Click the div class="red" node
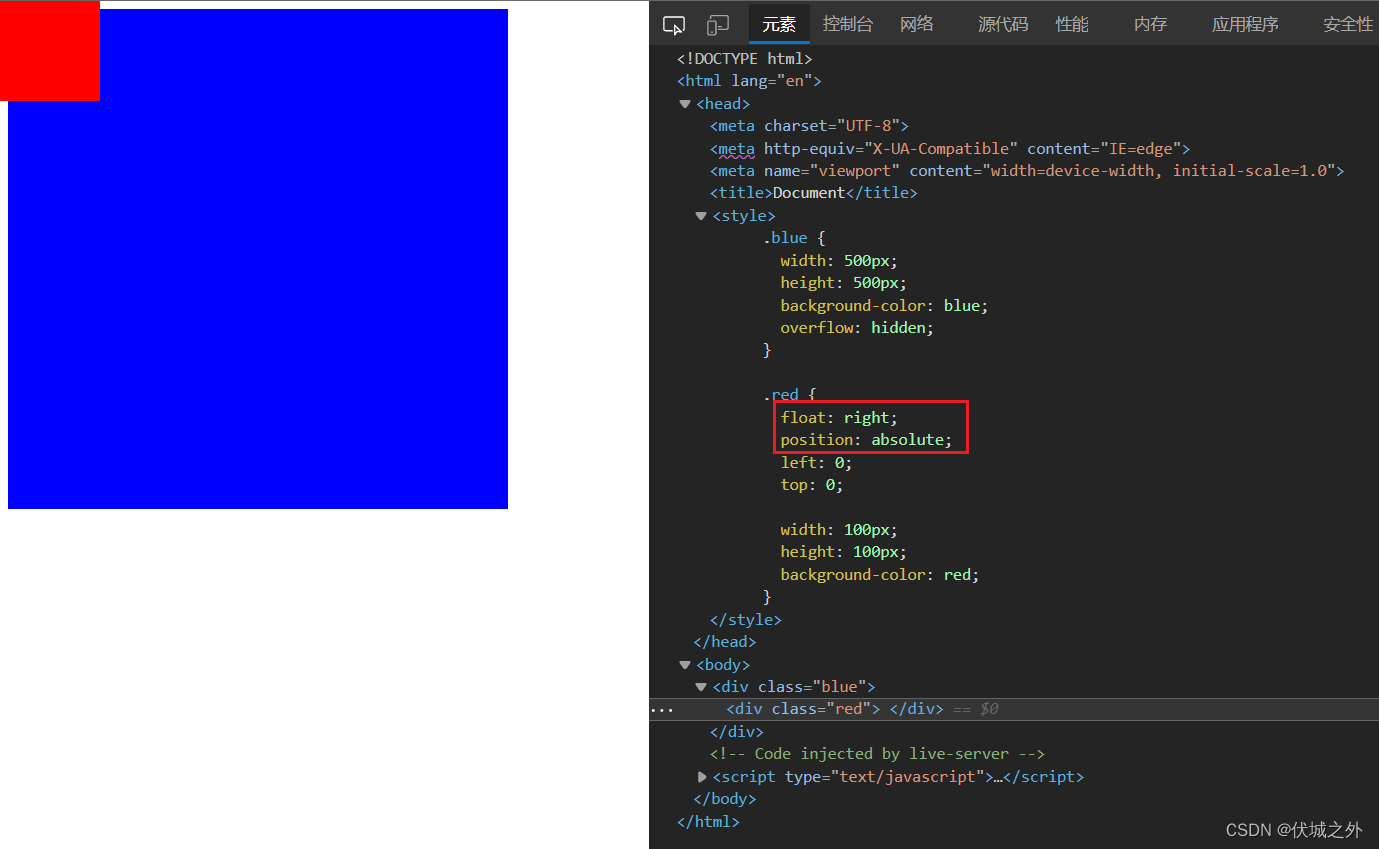Viewport: 1379px width, 849px height. click(835, 709)
